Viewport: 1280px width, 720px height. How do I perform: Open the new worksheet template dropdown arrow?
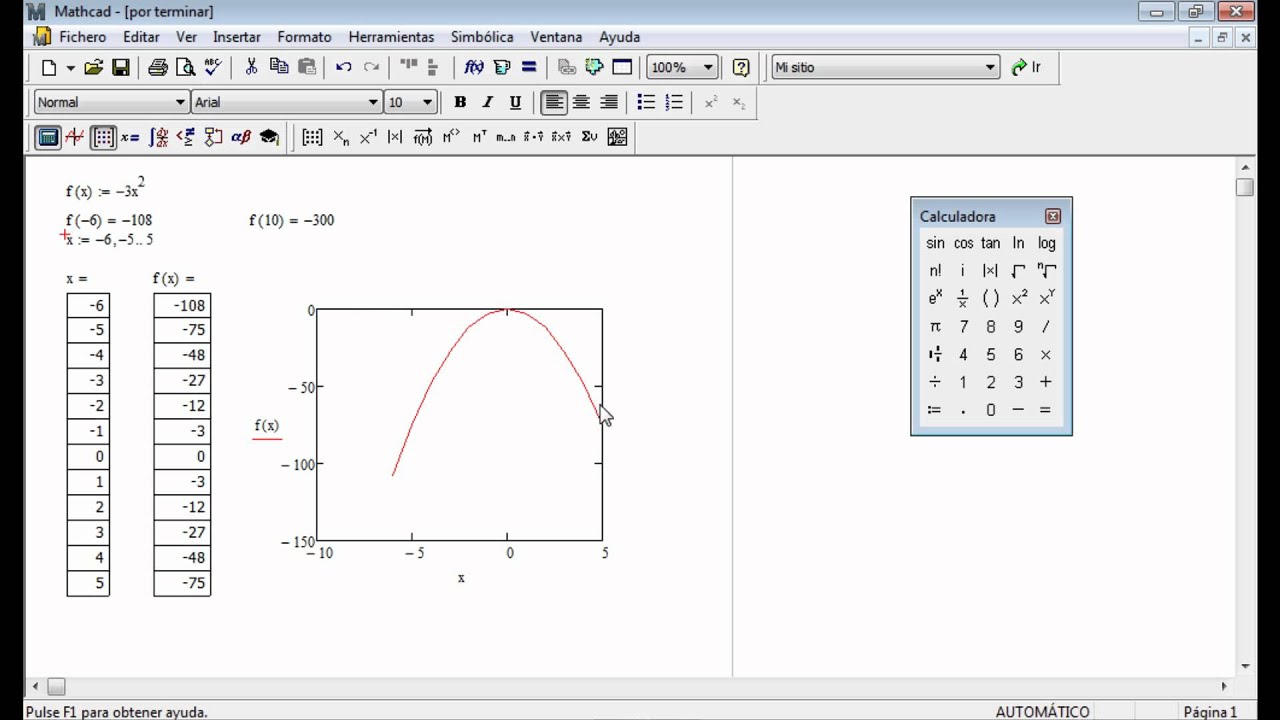tap(70, 68)
